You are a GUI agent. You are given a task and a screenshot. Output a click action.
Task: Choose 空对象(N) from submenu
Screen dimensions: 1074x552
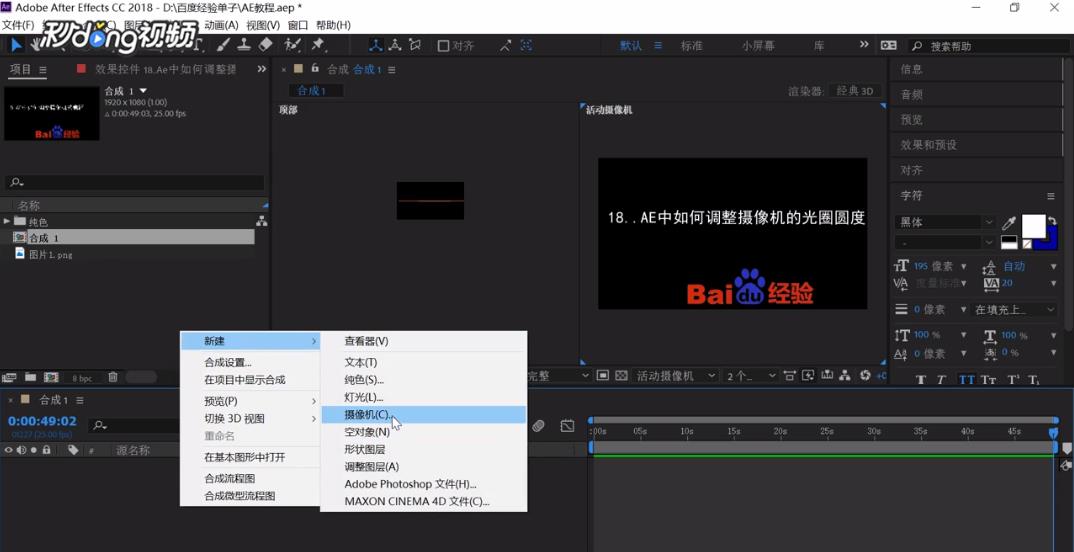(x=424, y=431)
